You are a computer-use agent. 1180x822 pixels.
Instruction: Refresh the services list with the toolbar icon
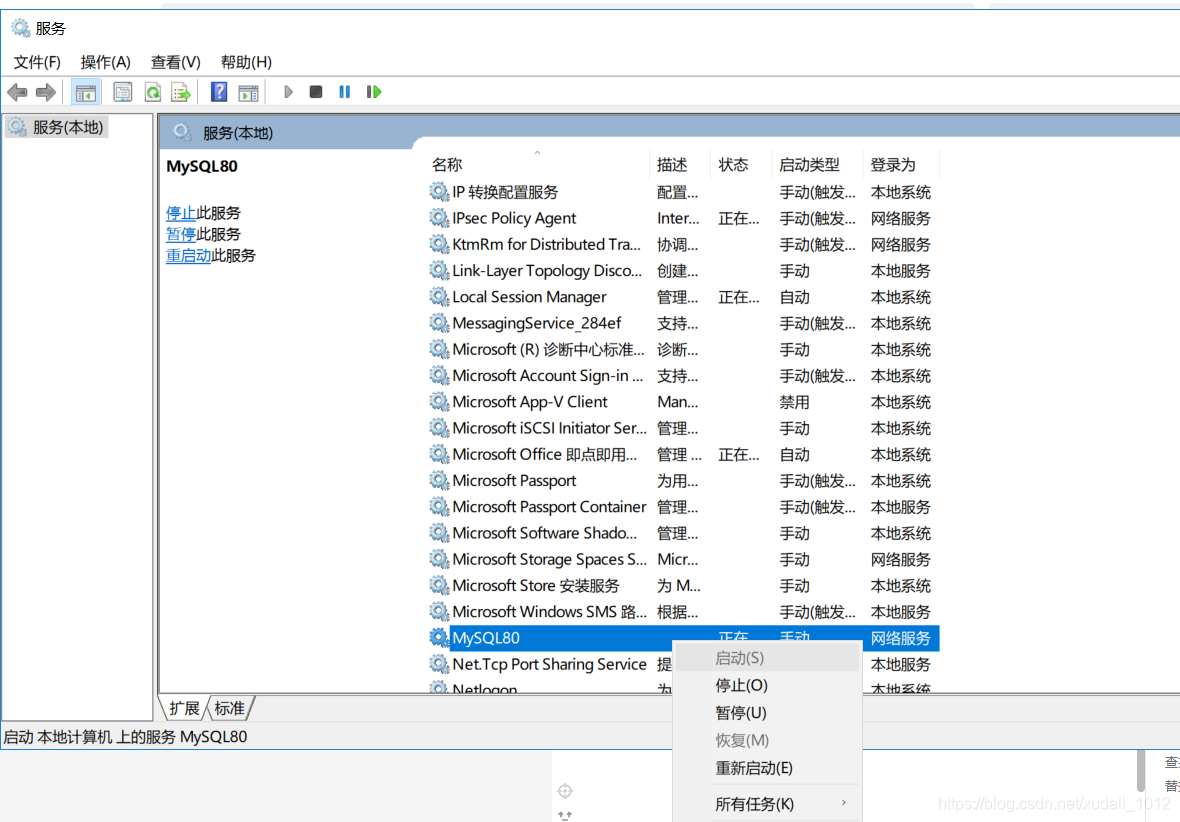tap(152, 91)
